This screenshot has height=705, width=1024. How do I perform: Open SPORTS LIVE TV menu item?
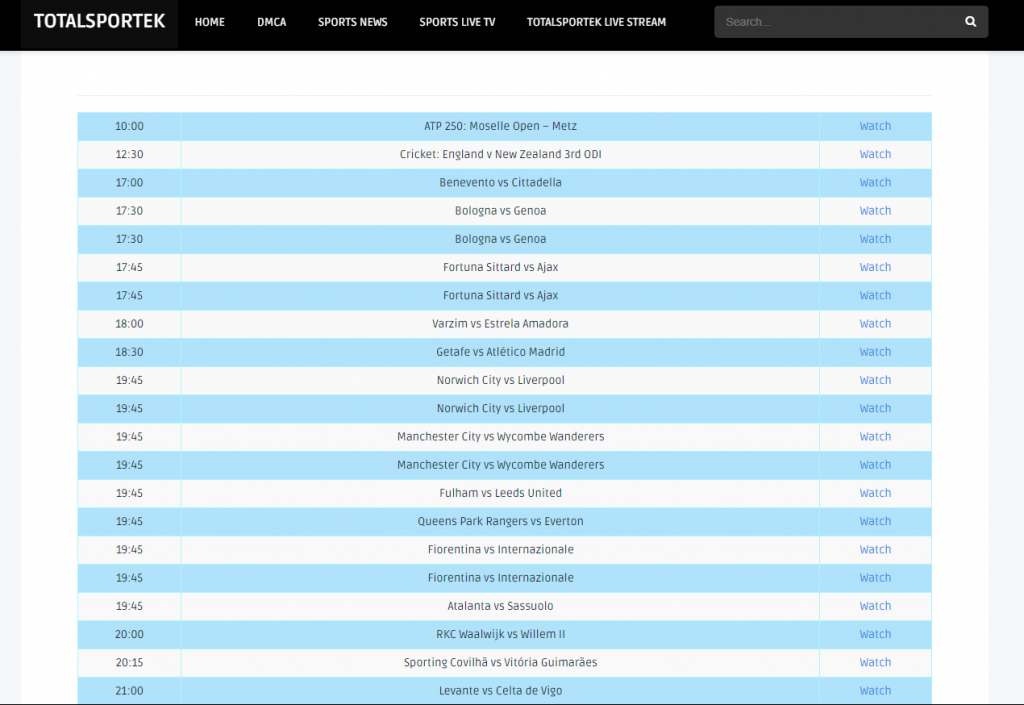(457, 22)
